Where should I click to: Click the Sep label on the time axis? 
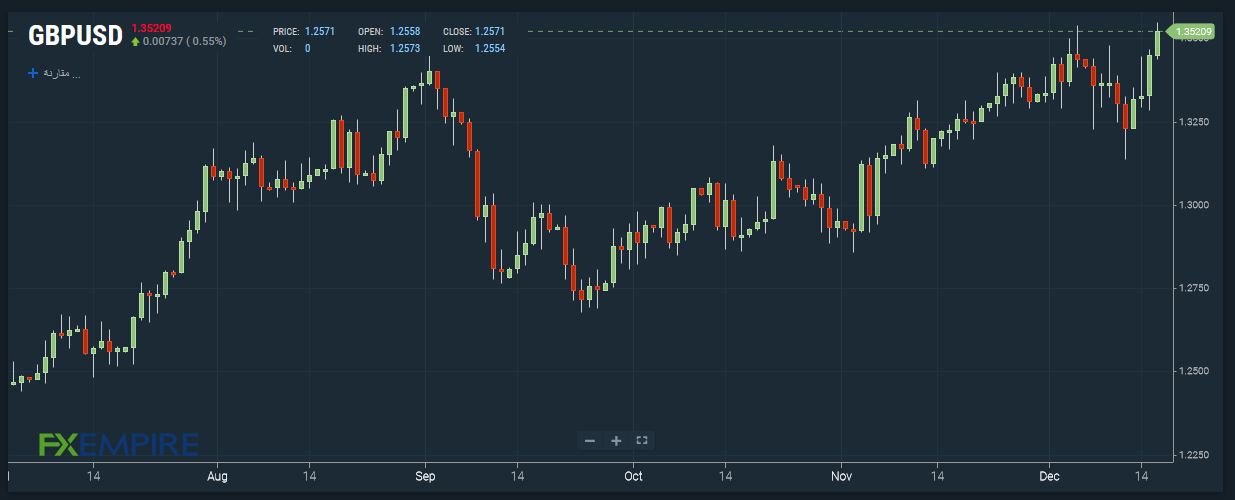coord(425,478)
